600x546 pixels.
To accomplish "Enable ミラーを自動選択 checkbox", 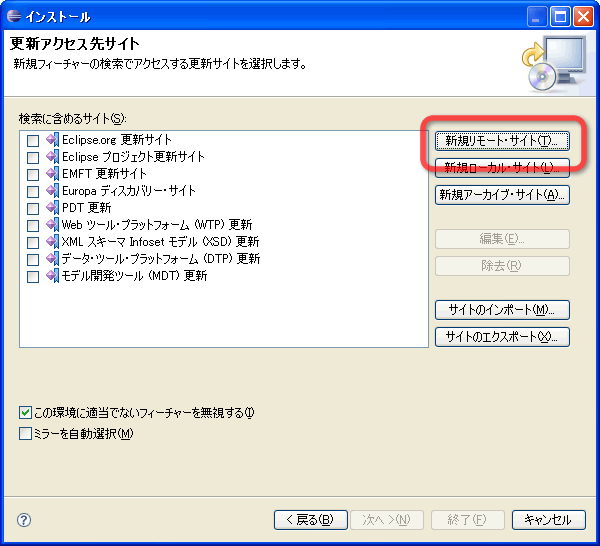I will point(25,434).
